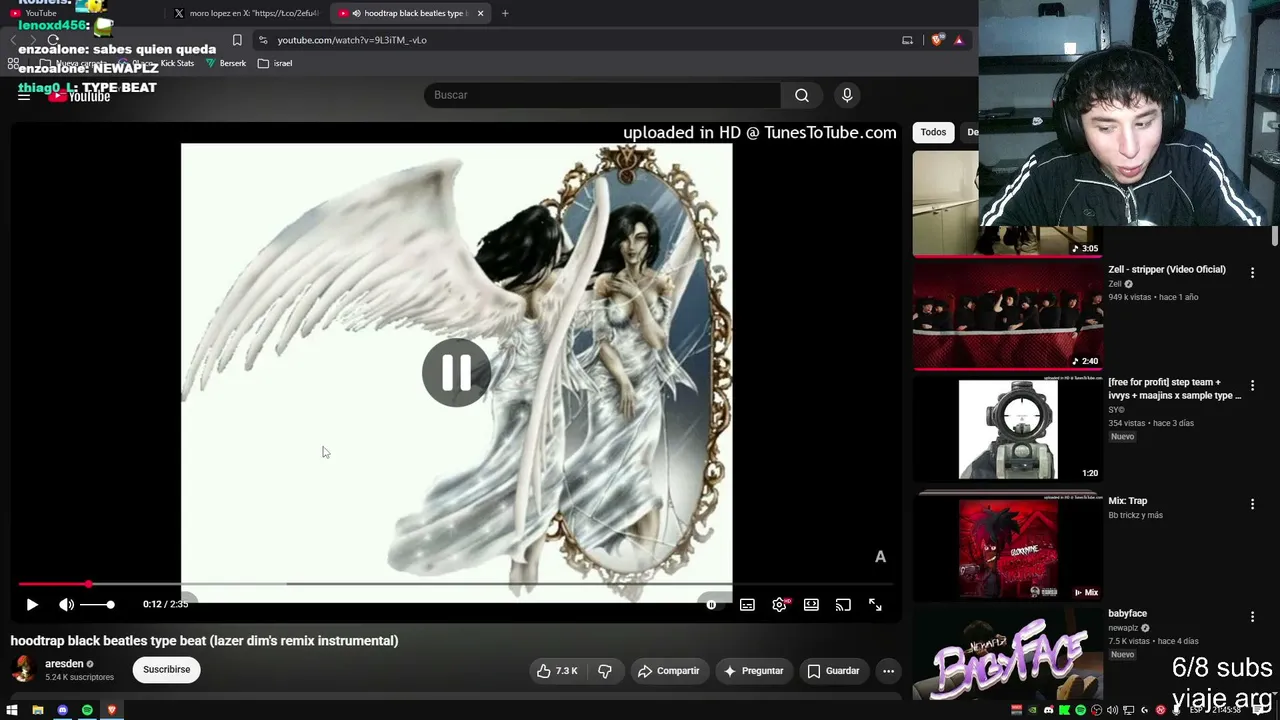Dislike the video
1280x720 pixels.
605,671
